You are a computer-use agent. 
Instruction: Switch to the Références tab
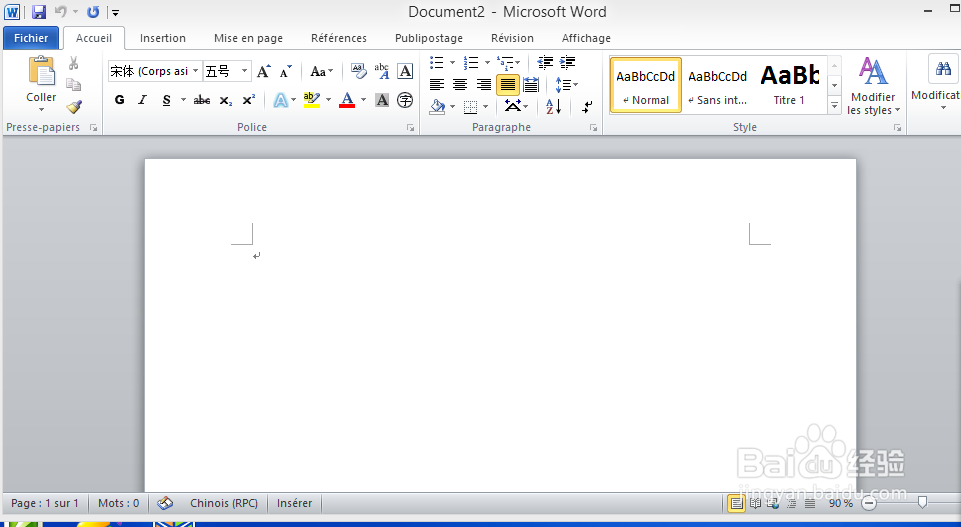pos(338,38)
